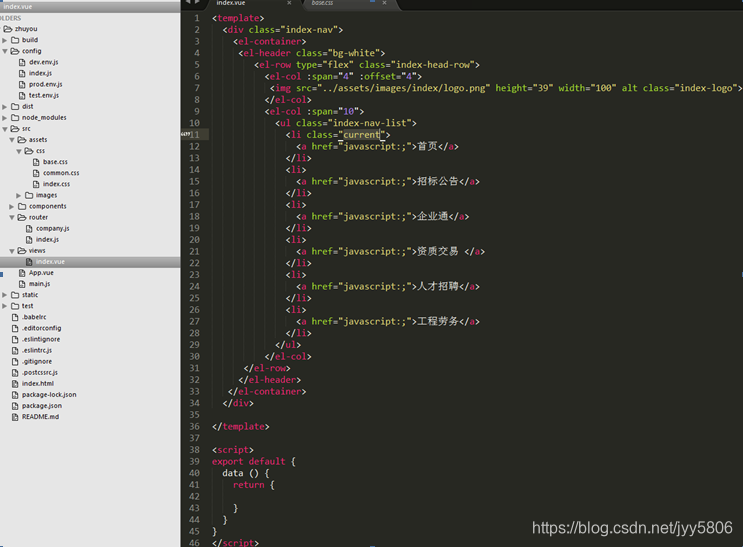Click the zhuyou root folder icon
743x547 pixels.
[8, 29]
